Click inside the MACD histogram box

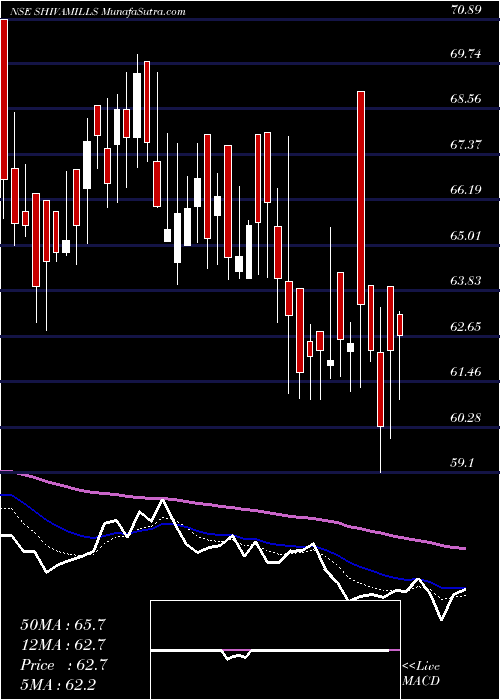(x=275, y=650)
